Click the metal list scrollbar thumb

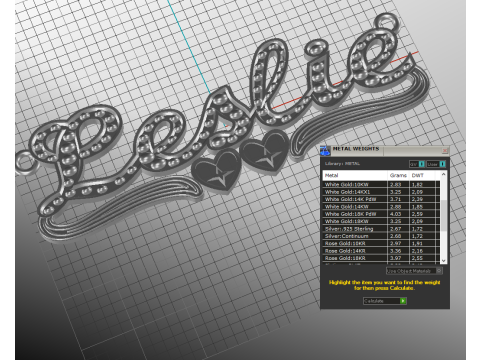443,215
